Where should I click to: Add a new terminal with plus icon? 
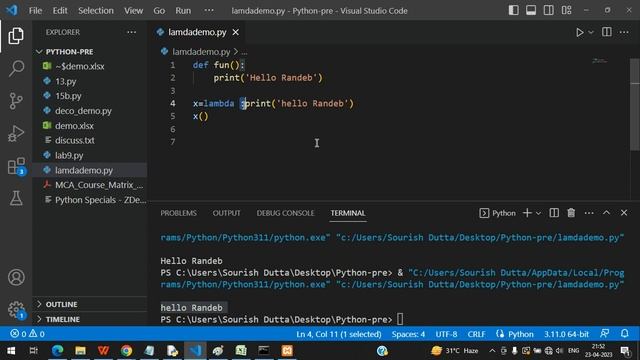pyautogui.click(x=527, y=213)
